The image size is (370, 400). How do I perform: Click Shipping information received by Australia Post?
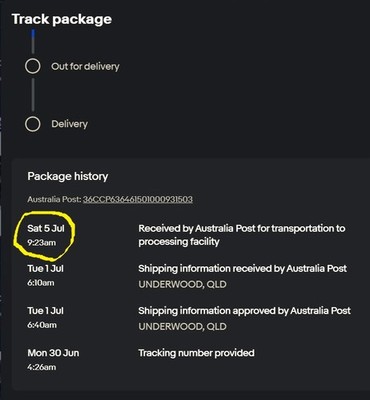pyautogui.click(x=243, y=269)
